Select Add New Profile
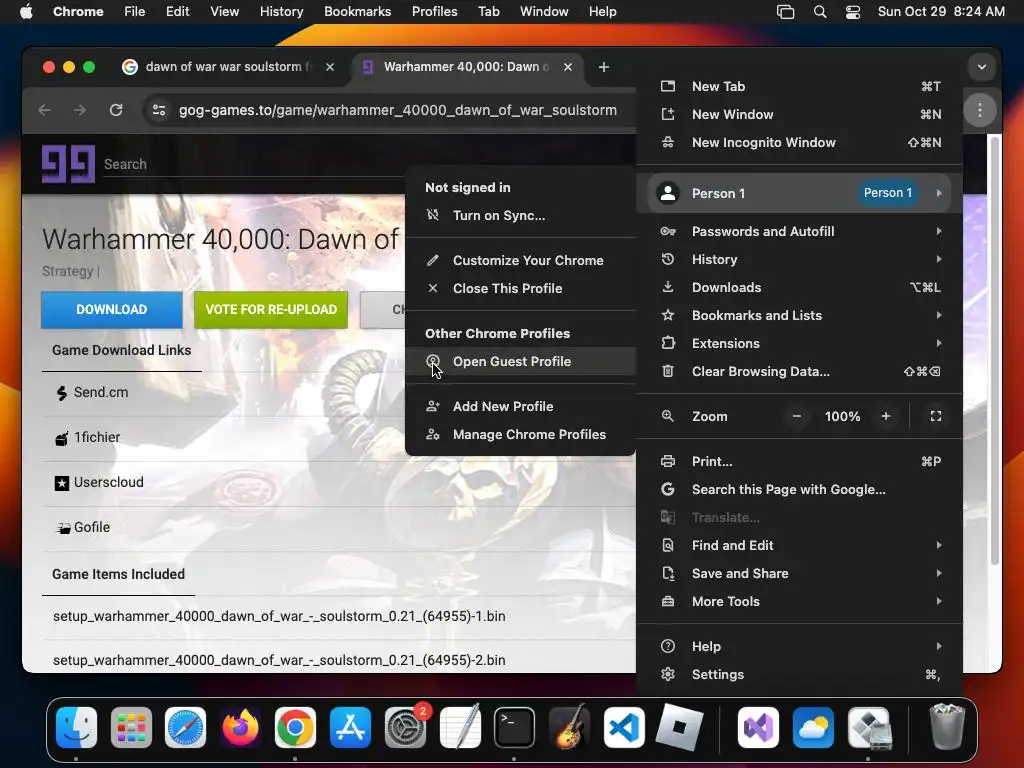Image resolution: width=1024 pixels, height=768 pixels. (x=520, y=406)
